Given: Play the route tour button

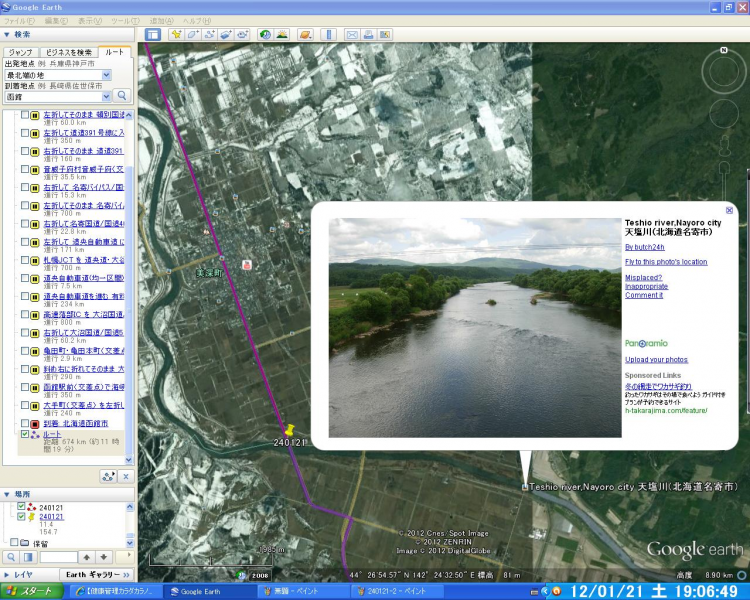Looking at the screenshot, I should (x=109, y=476).
